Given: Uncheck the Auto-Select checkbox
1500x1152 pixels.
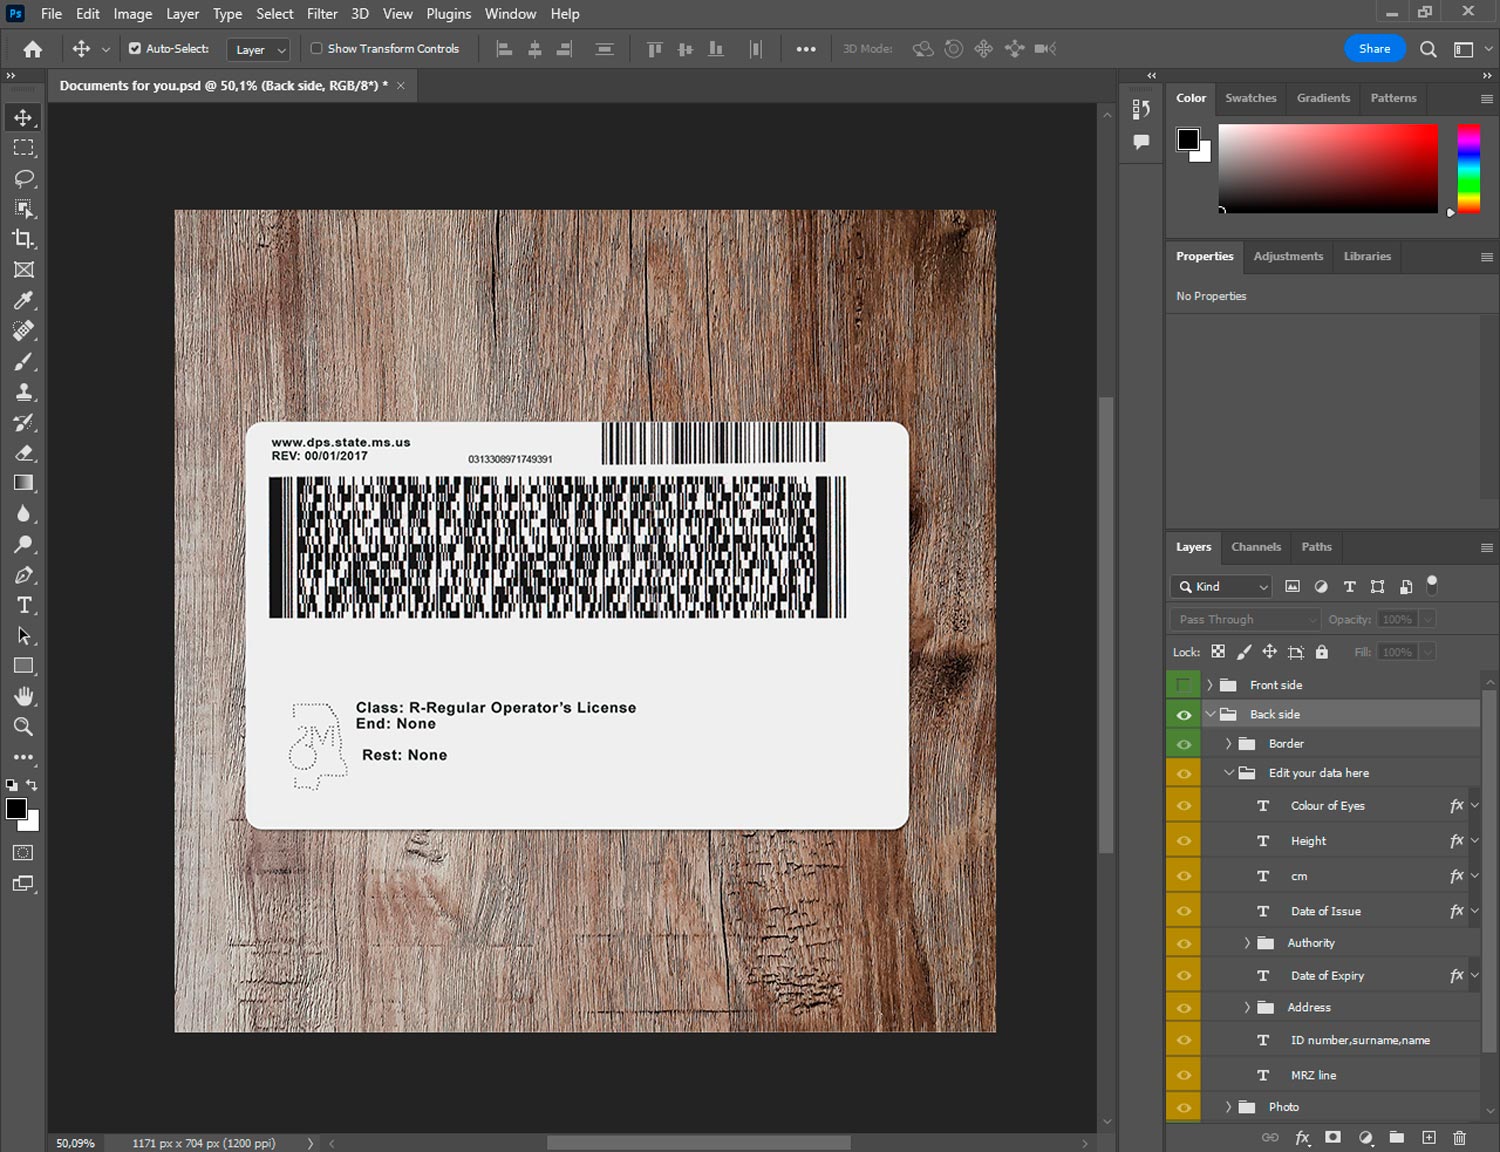Looking at the screenshot, I should [135, 48].
